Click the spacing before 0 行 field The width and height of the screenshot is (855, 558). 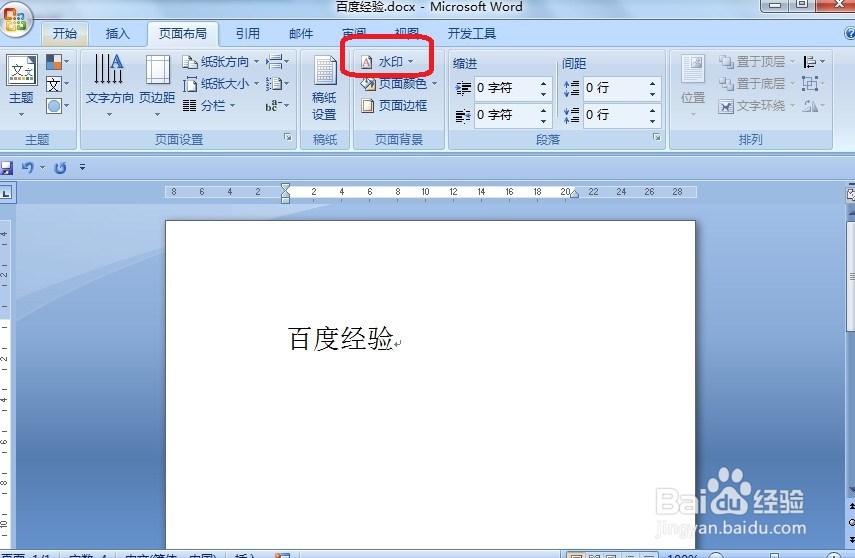615,88
